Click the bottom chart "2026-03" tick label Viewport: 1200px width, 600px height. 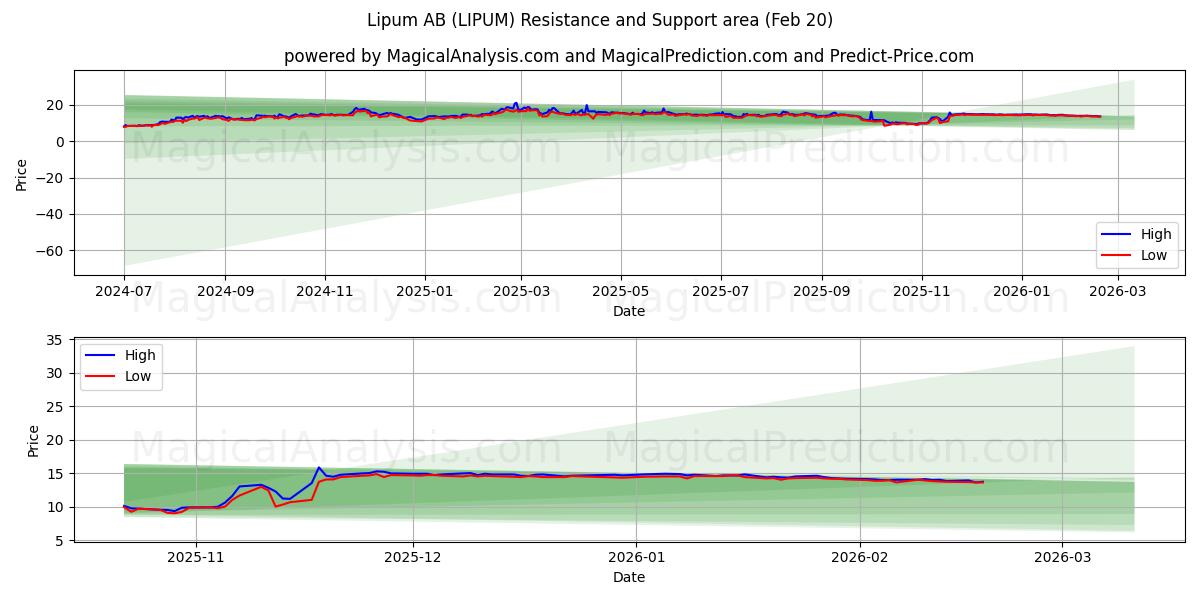pyautogui.click(x=1062, y=557)
